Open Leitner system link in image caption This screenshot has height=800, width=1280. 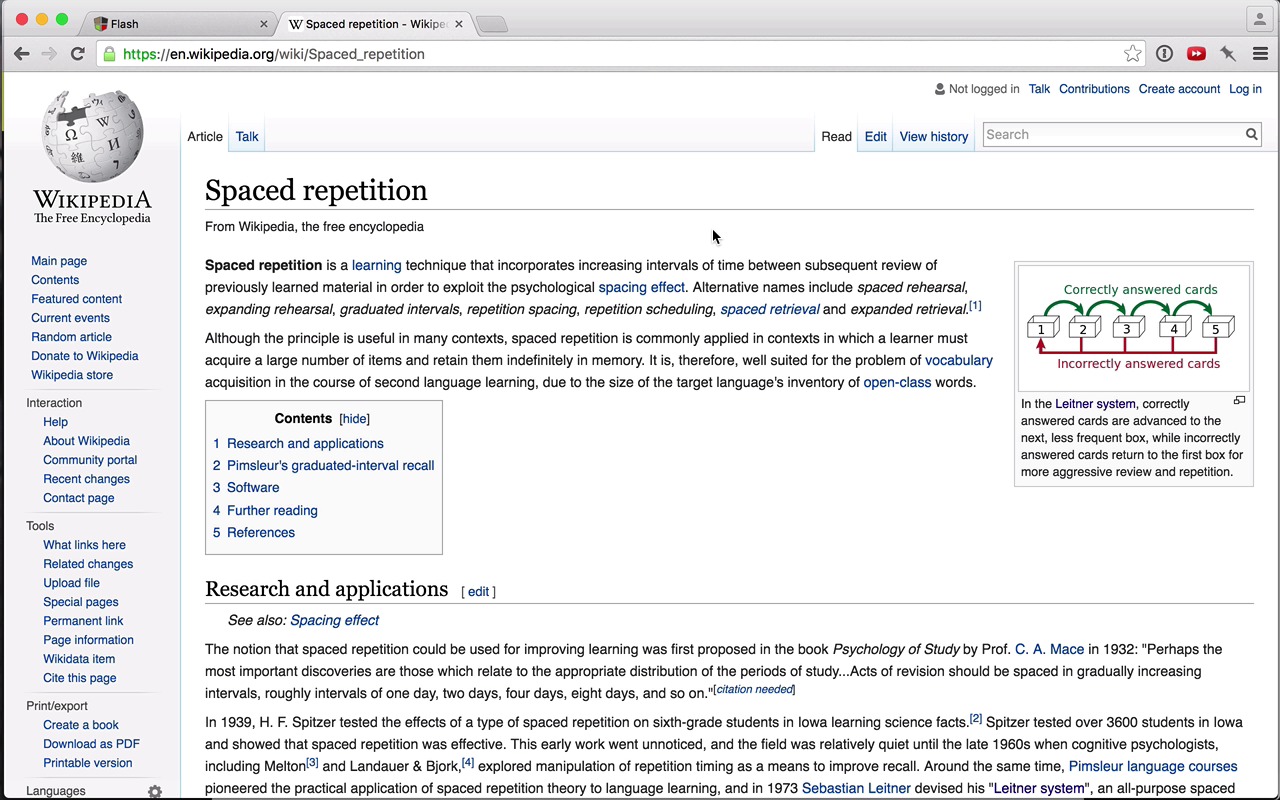1095,404
